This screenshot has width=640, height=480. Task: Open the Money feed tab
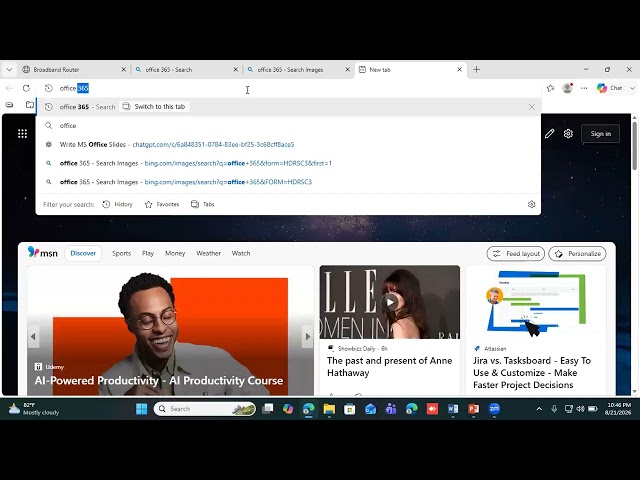[x=175, y=253]
